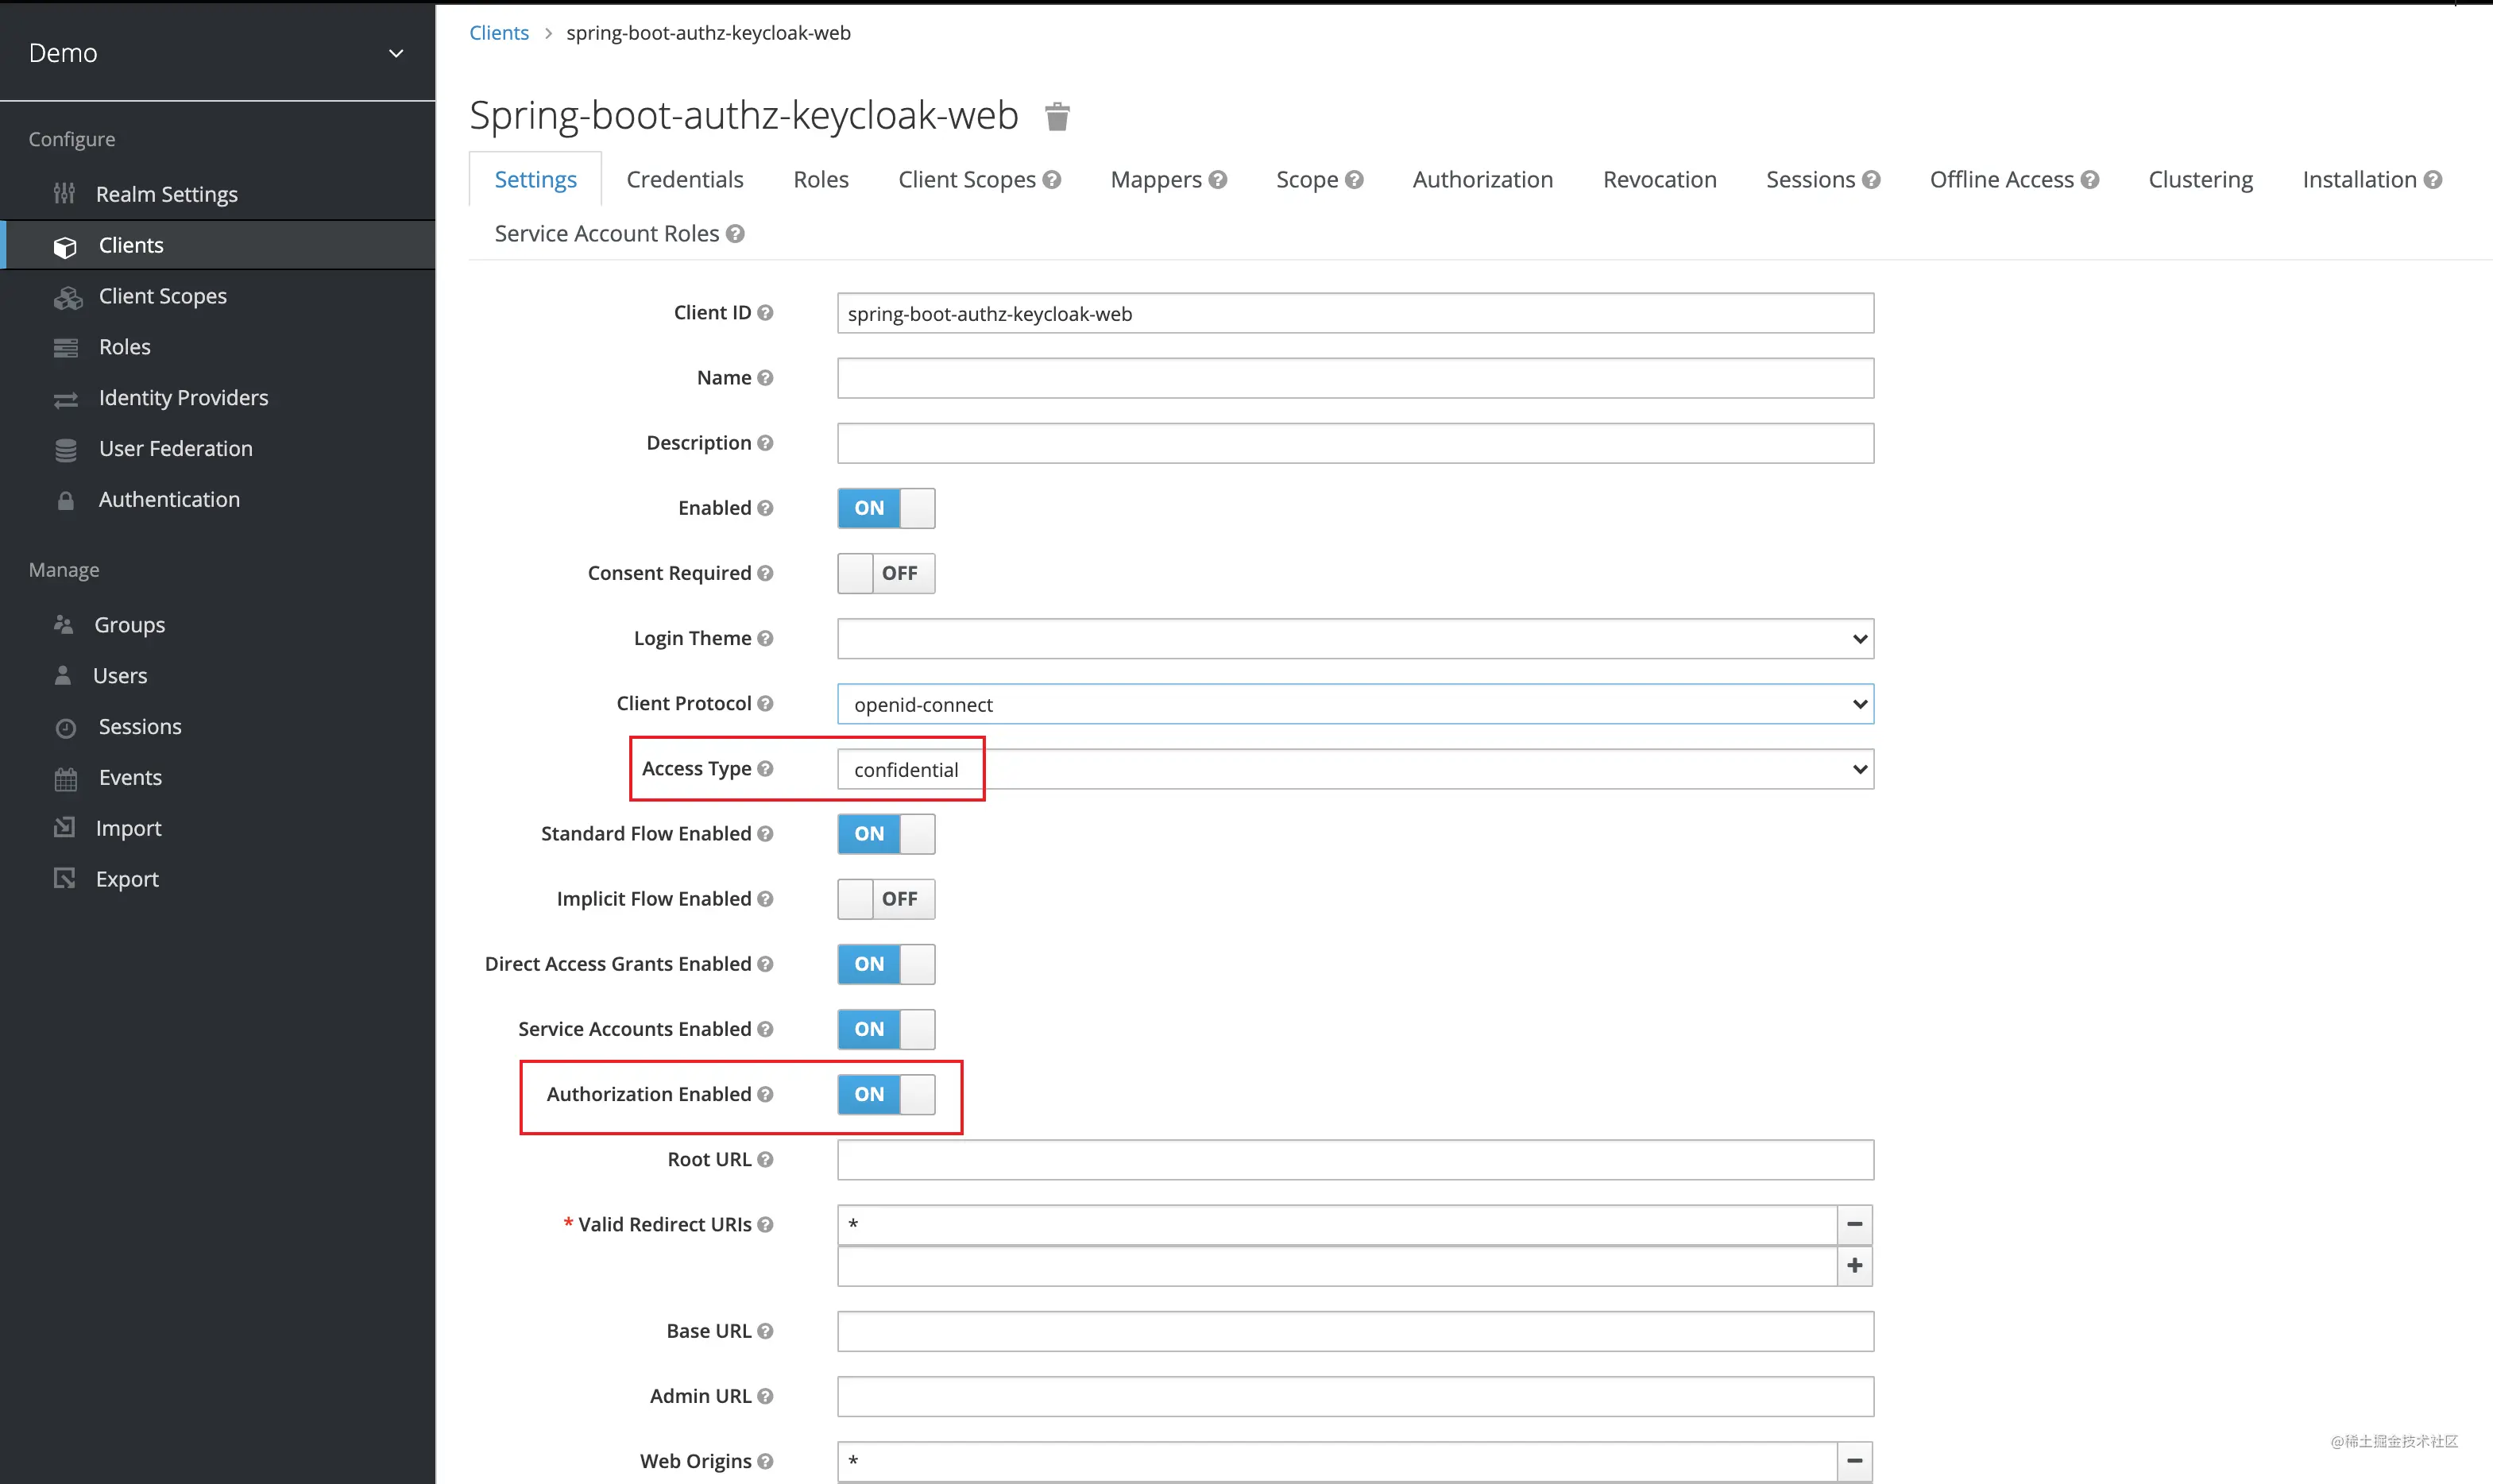Image resolution: width=2493 pixels, height=1484 pixels.
Task: Click the Users person icon
Action: pyautogui.click(x=63, y=675)
